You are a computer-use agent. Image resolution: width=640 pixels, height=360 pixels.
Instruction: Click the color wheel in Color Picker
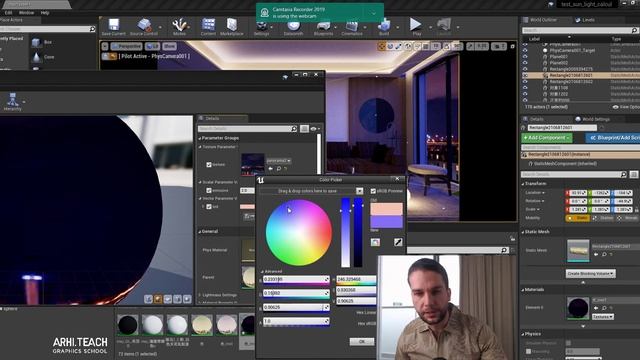pyautogui.click(x=298, y=233)
